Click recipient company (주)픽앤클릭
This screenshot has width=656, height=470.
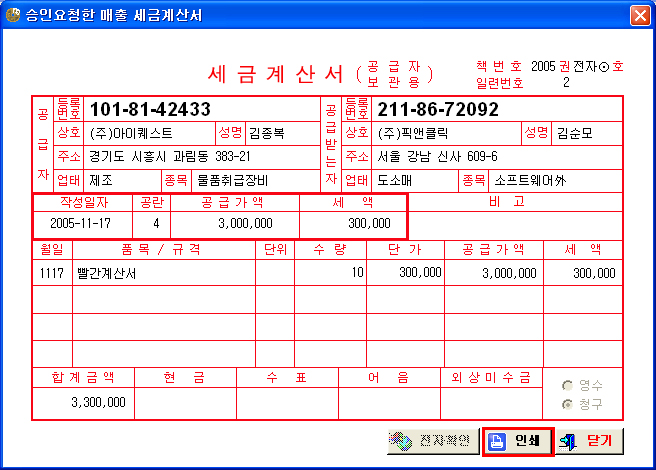click(413, 134)
